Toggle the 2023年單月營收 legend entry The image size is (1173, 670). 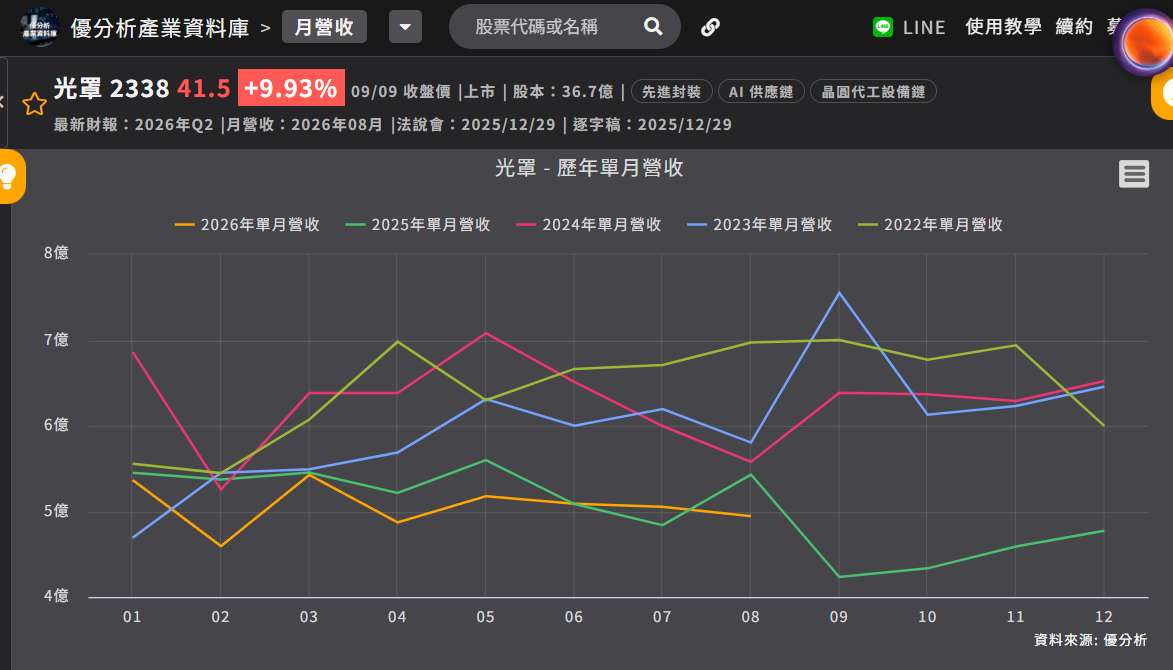(x=759, y=224)
